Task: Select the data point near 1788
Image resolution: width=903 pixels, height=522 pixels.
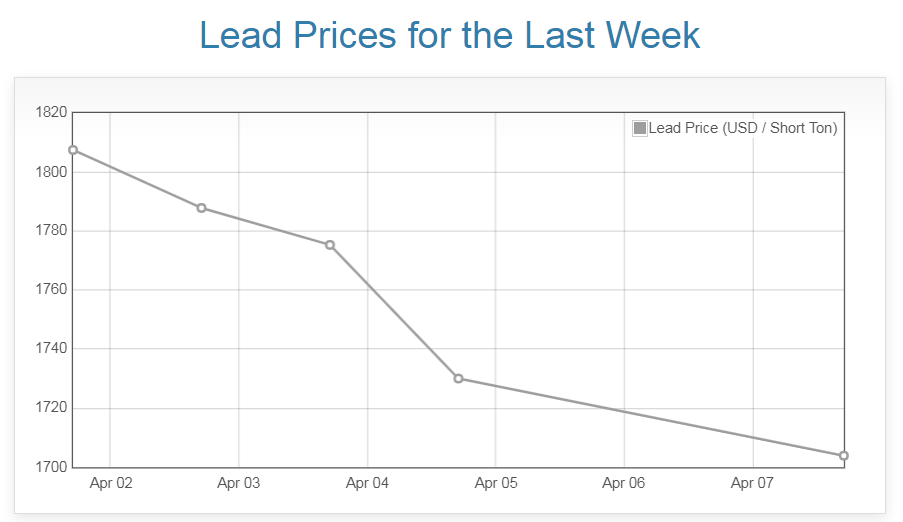Action: pyautogui.click(x=201, y=208)
